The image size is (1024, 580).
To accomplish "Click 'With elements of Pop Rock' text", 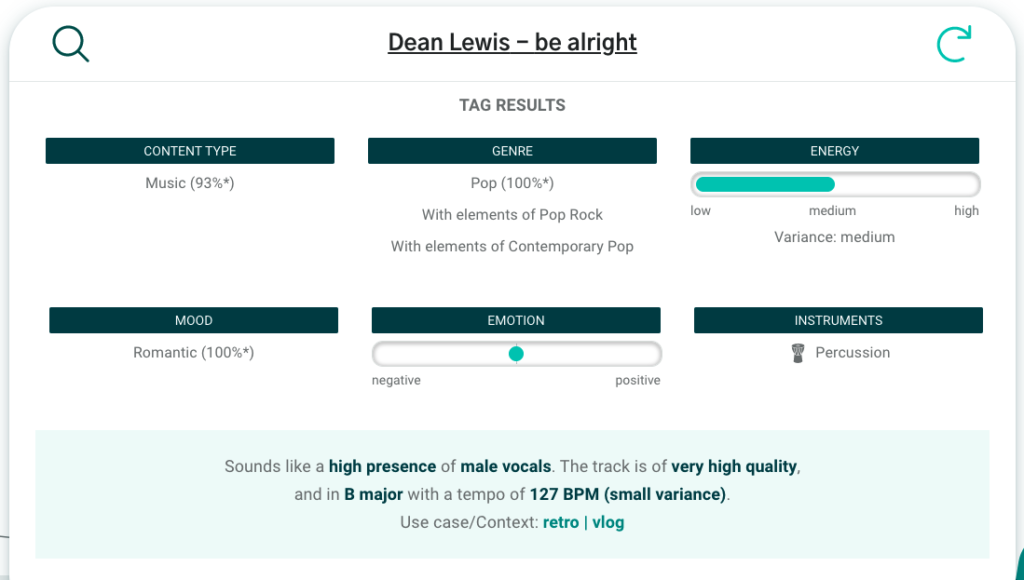I will (x=512, y=215).
